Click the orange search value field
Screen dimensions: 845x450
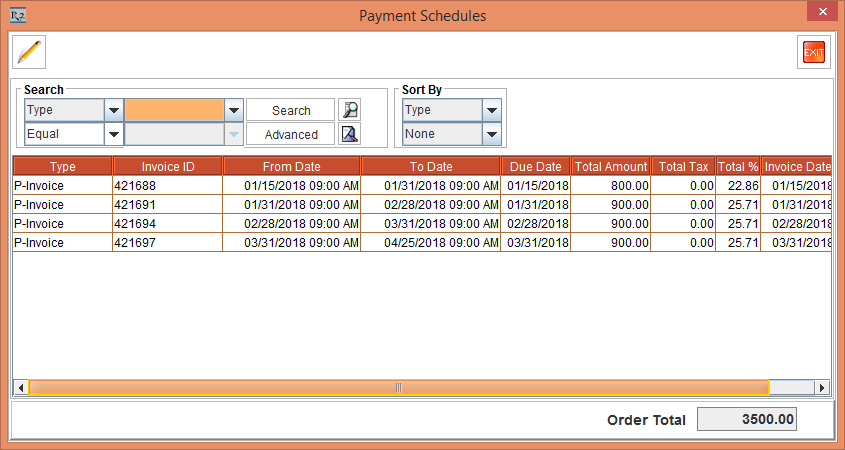pos(174,110)
